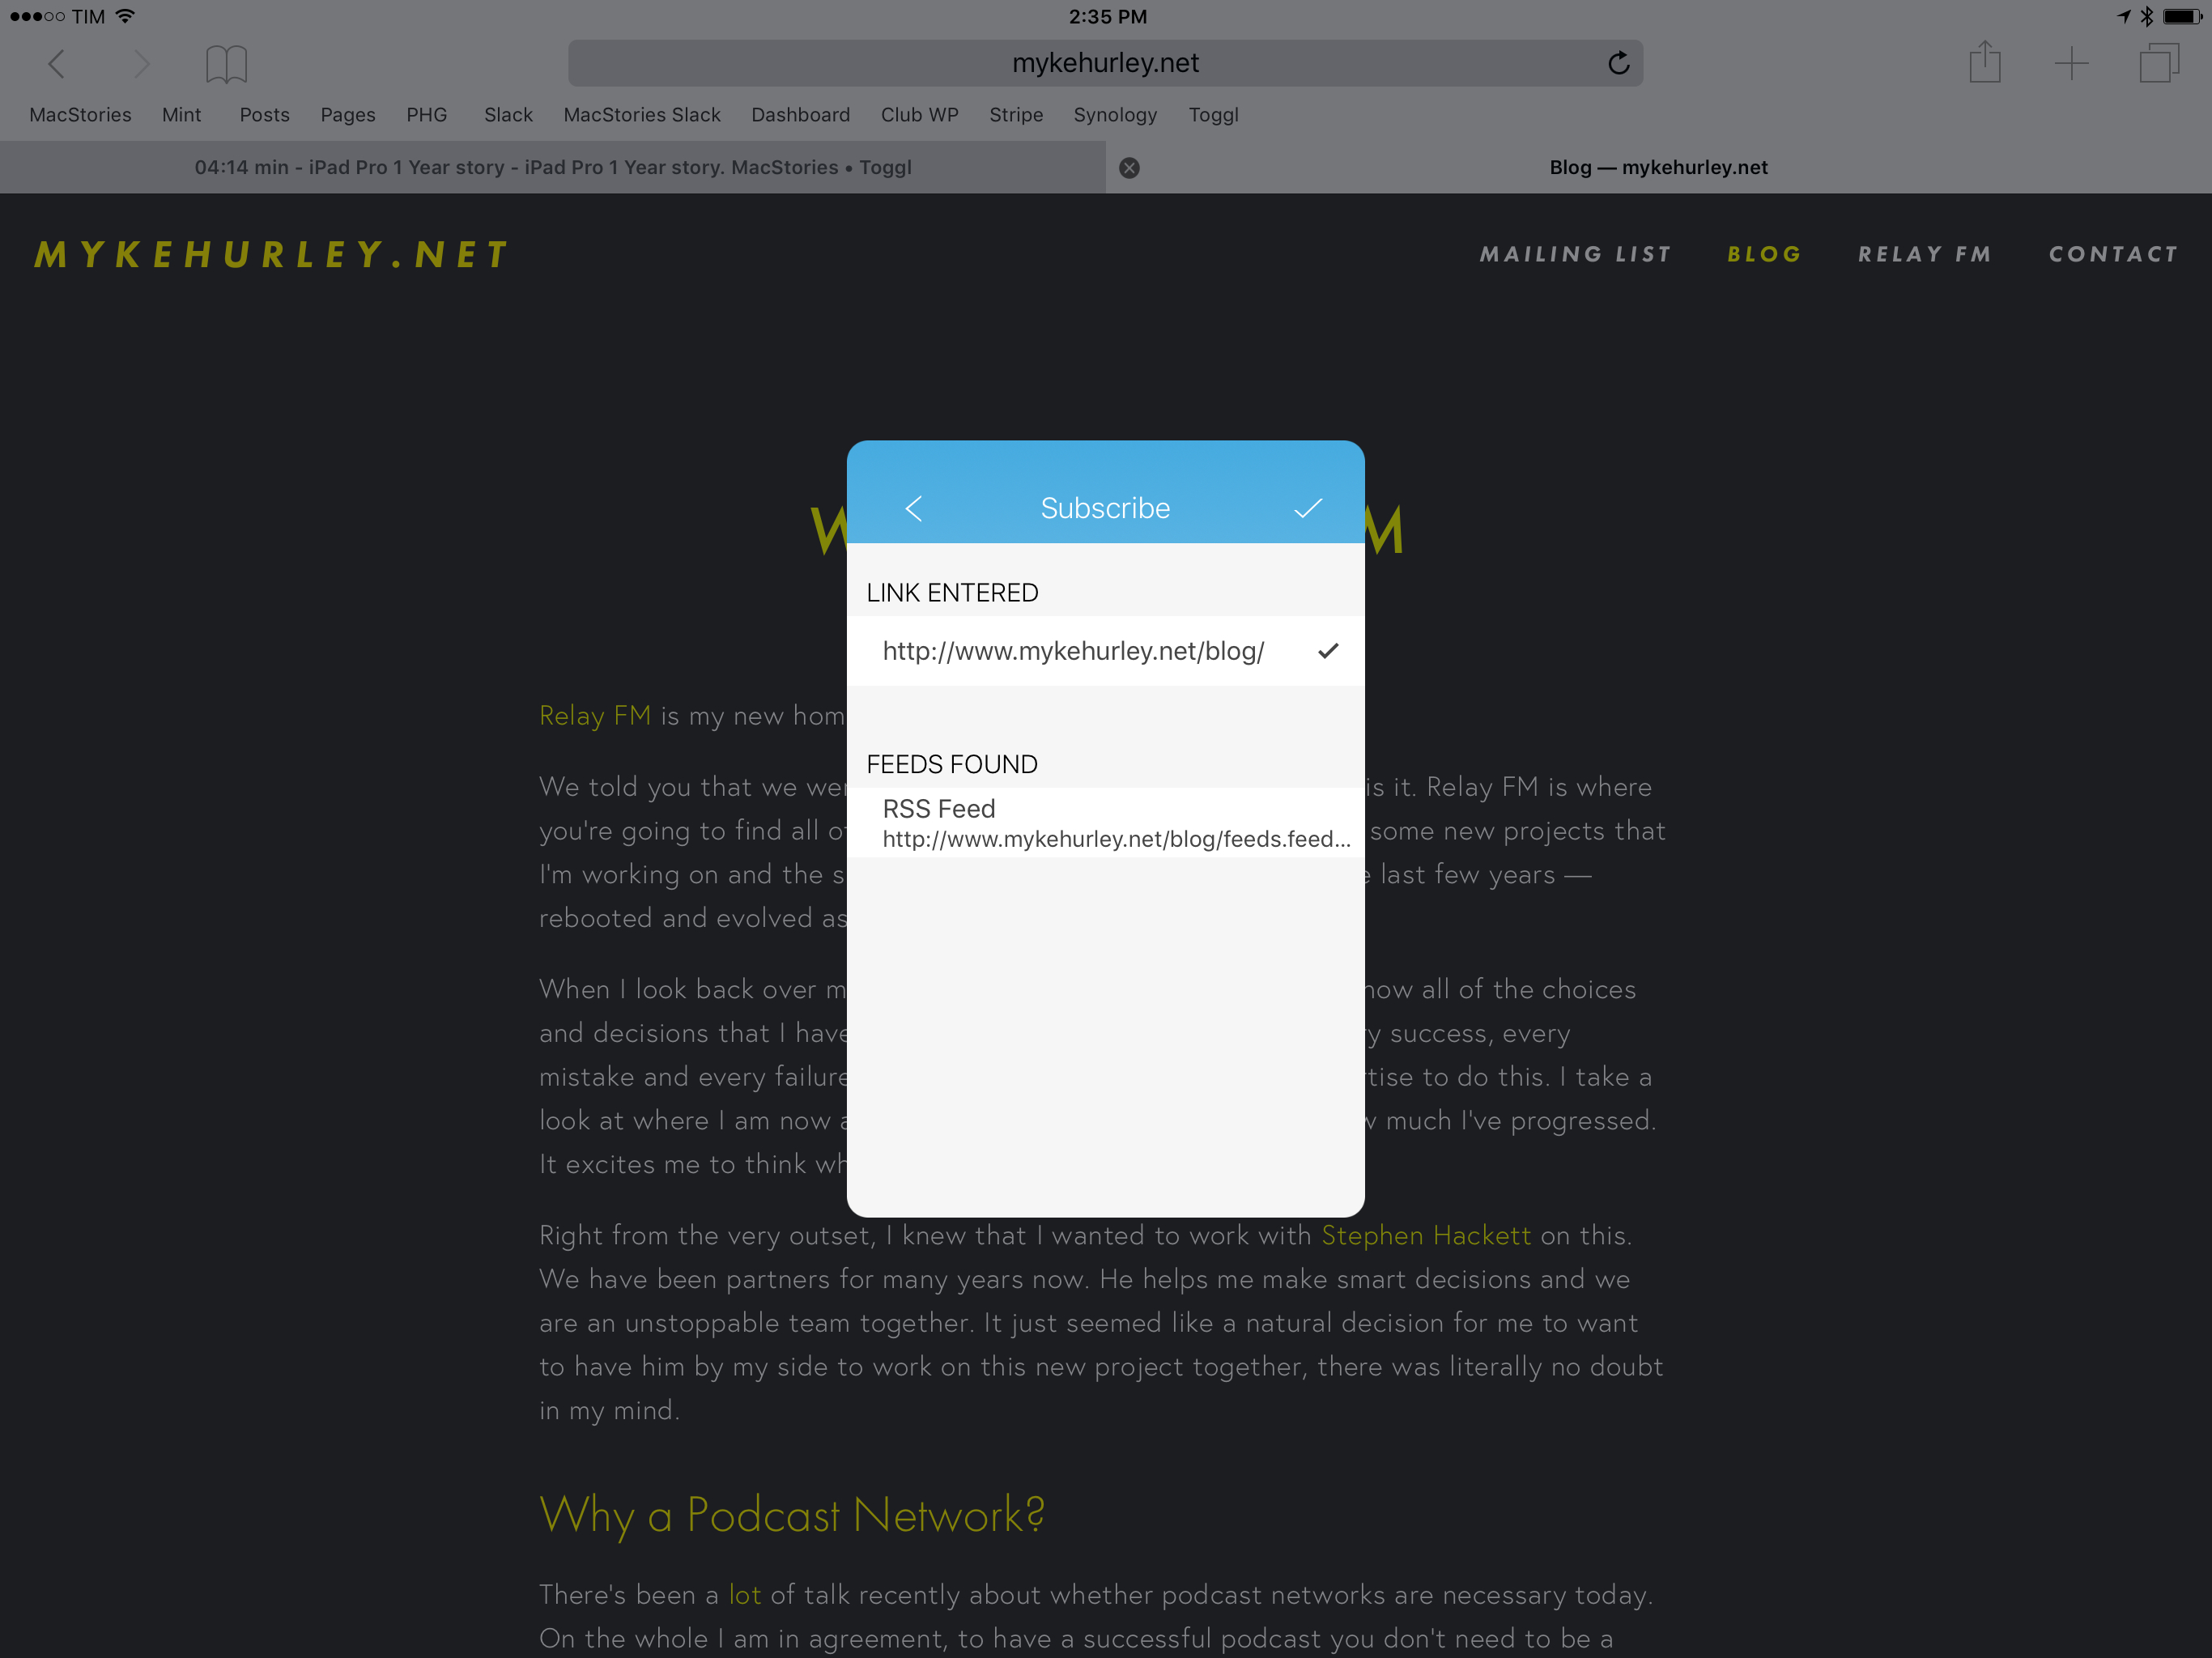Viewport: 2212px width, 1658px height.
Task: Open the MacStories Slack bookmark
Action: (641, 115)
